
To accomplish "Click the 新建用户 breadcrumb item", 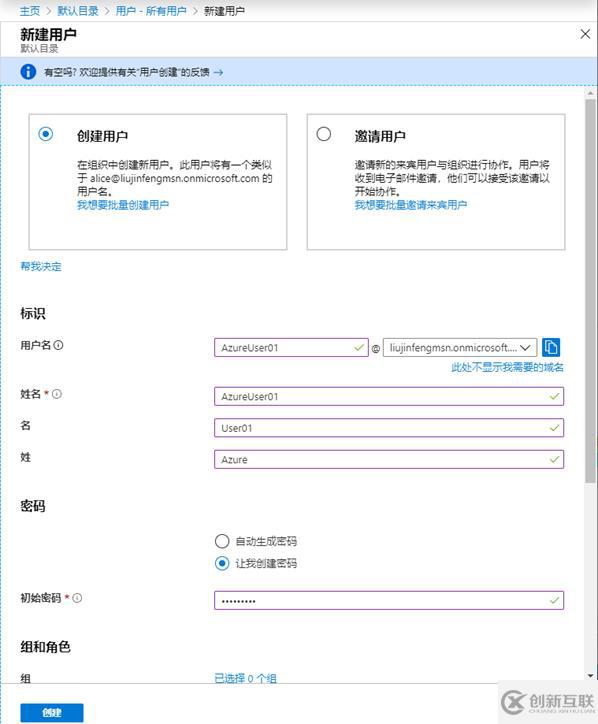I will 224,11.
